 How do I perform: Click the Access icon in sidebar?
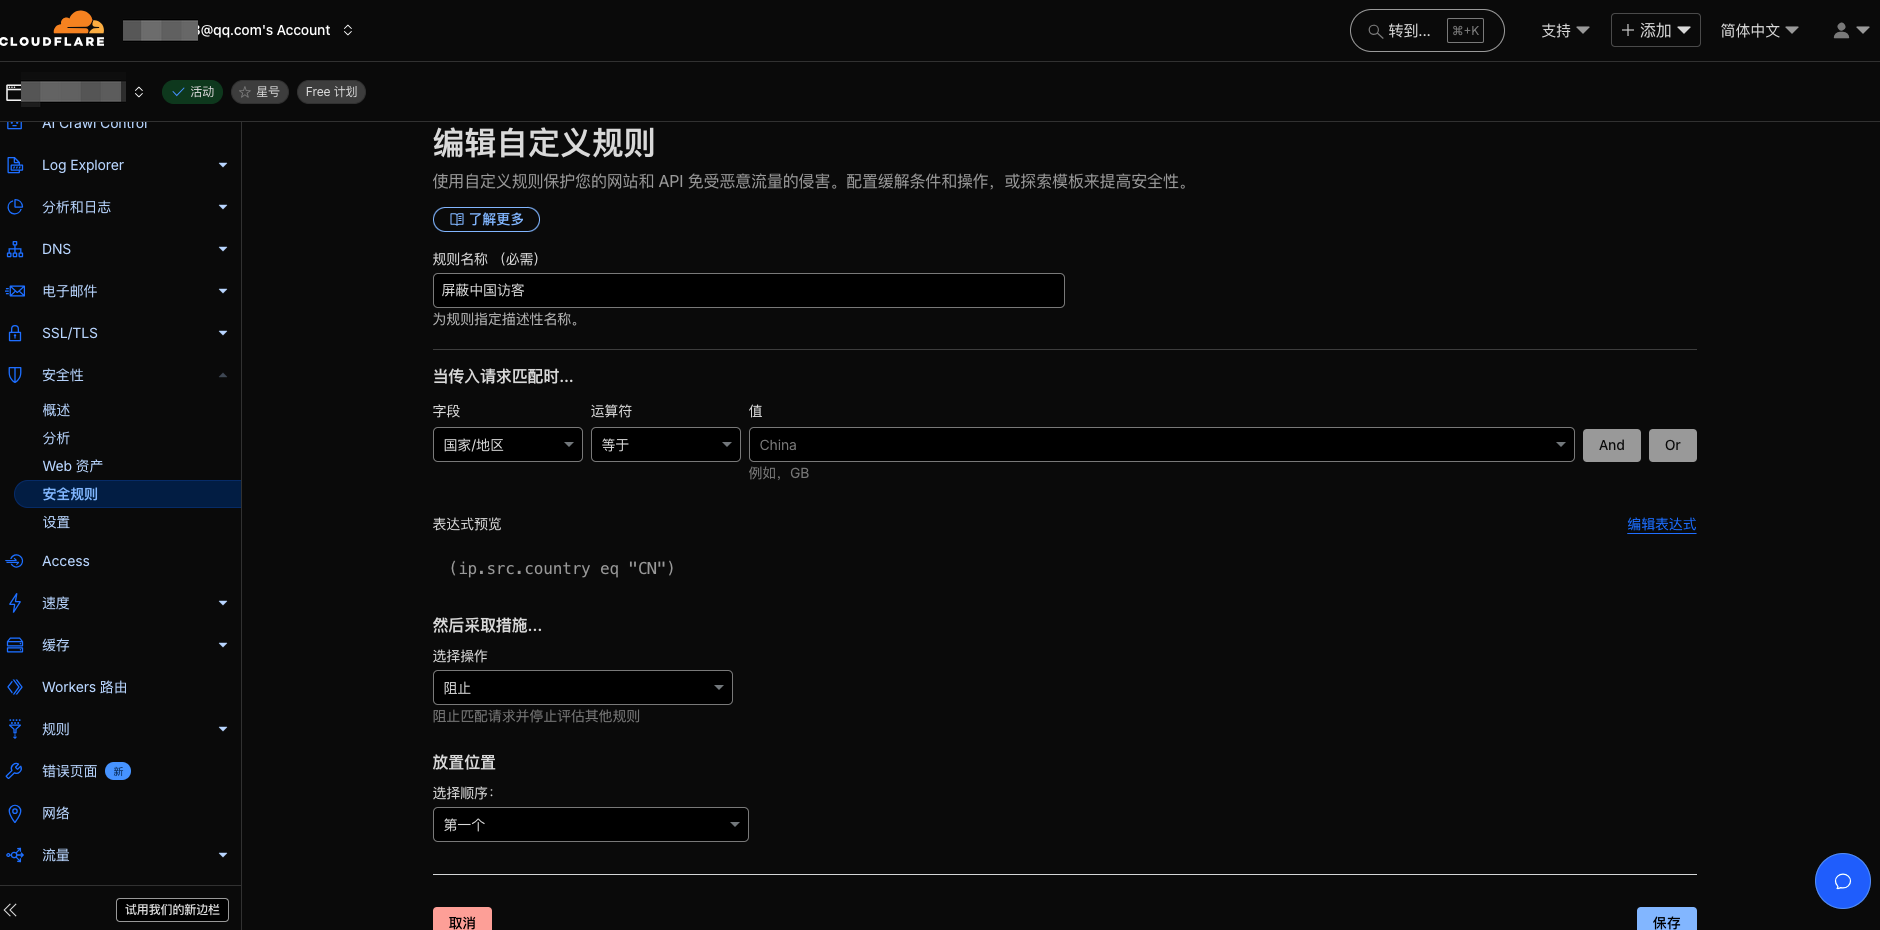click(15, 561)
